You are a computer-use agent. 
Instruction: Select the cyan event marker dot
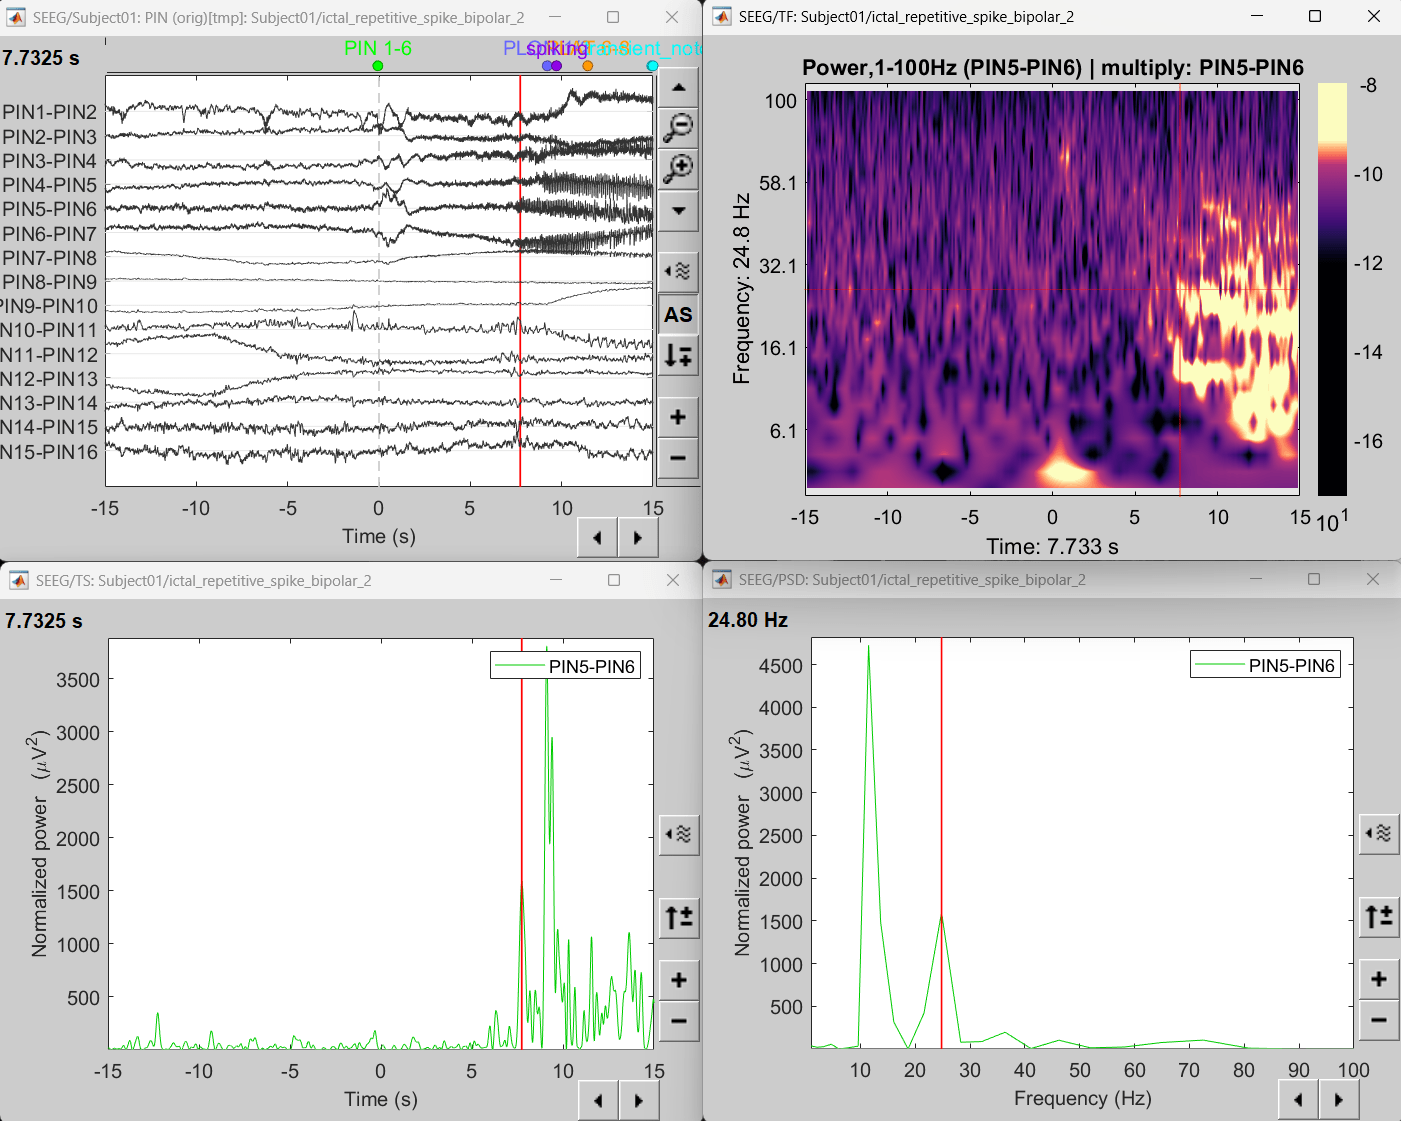coord(652,66)
